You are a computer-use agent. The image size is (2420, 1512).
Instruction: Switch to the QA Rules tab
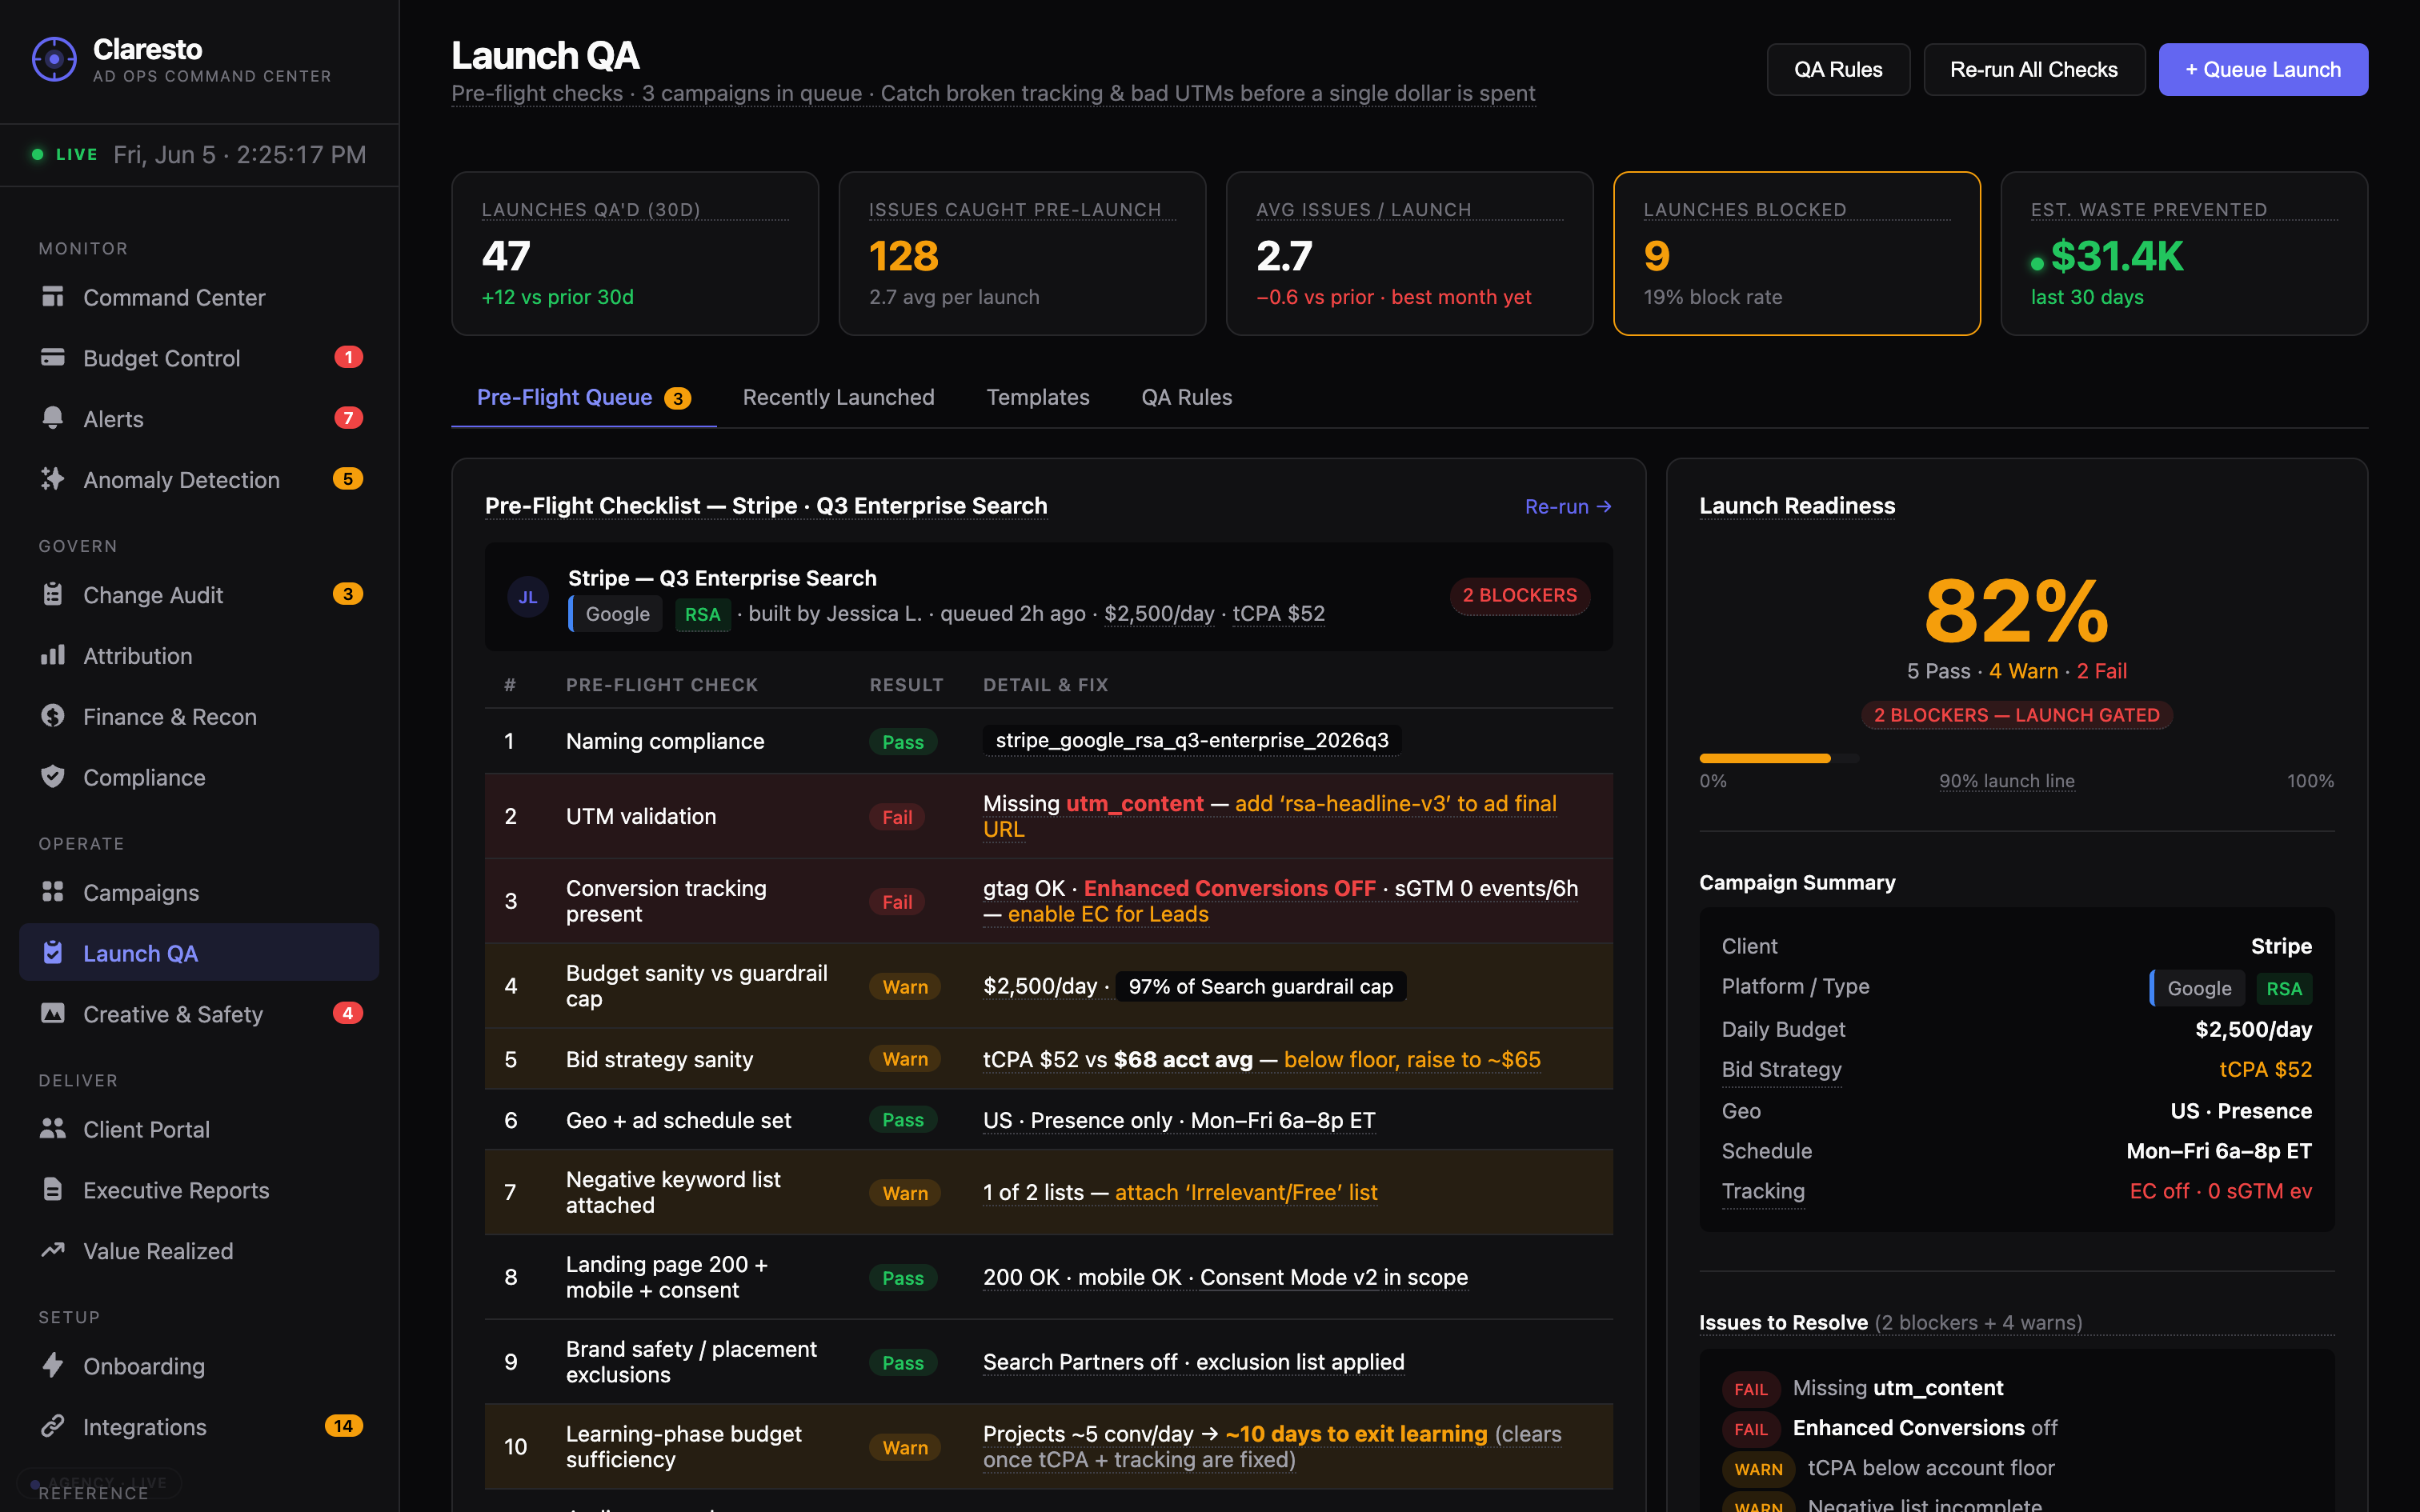(x=1186, y=398)
